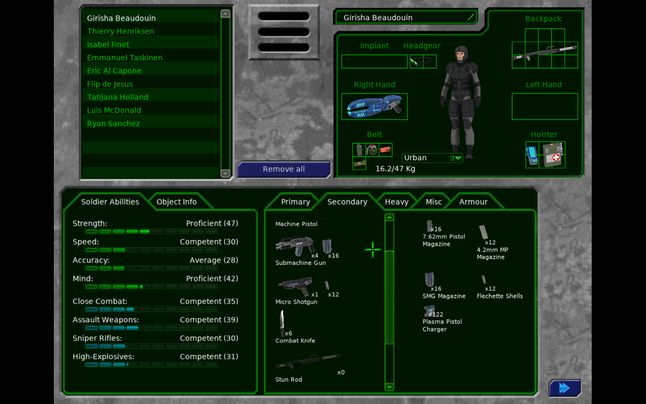The image size is (646, 404).
Task: Click the Remove all button
Action: (284, 169)
